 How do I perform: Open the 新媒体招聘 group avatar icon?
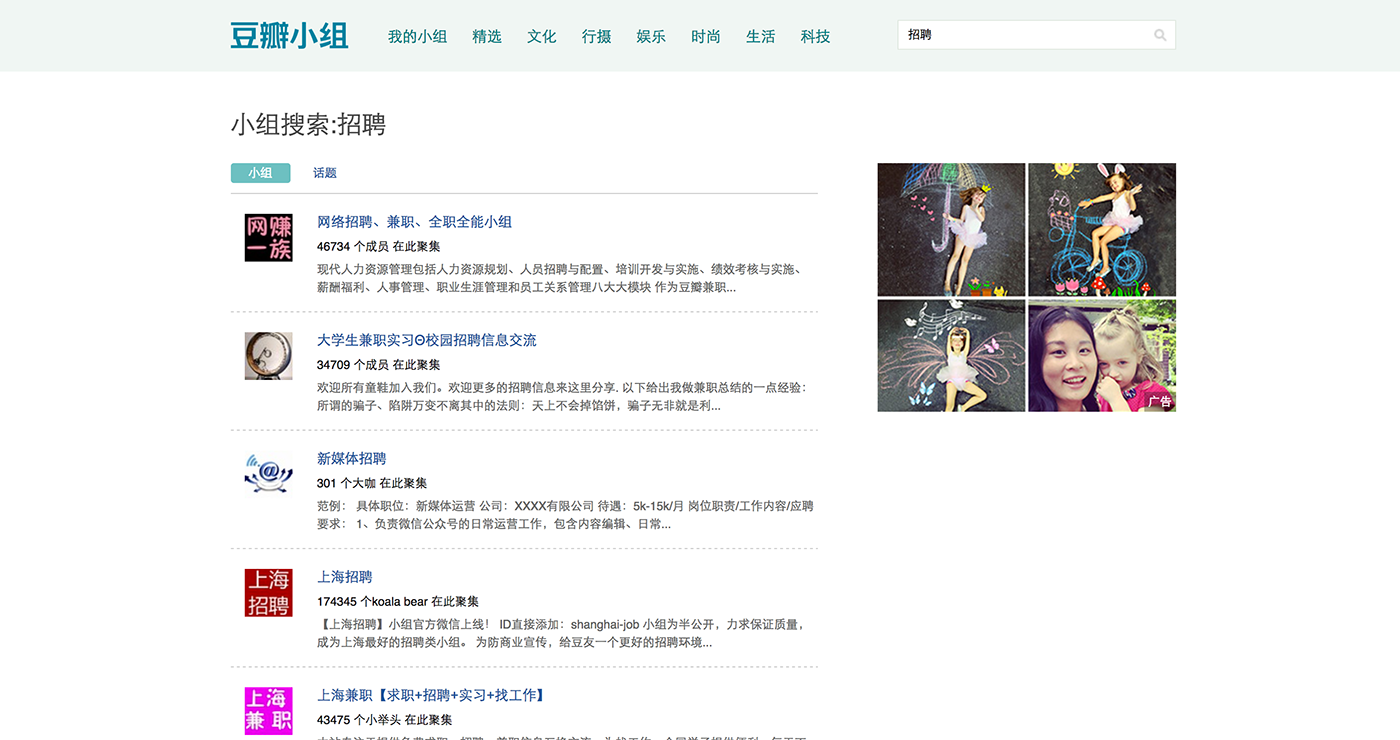[269, 474]
